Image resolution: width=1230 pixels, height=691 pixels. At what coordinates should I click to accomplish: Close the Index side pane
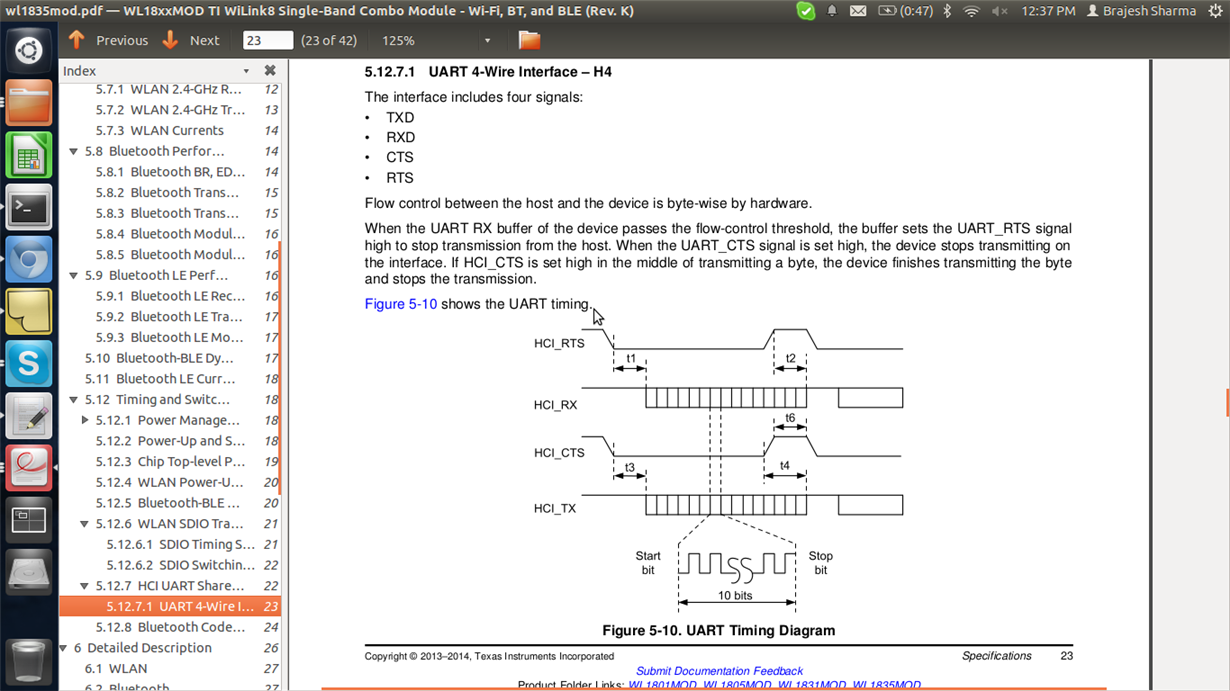pyautogui.click(x=270, y=70)
